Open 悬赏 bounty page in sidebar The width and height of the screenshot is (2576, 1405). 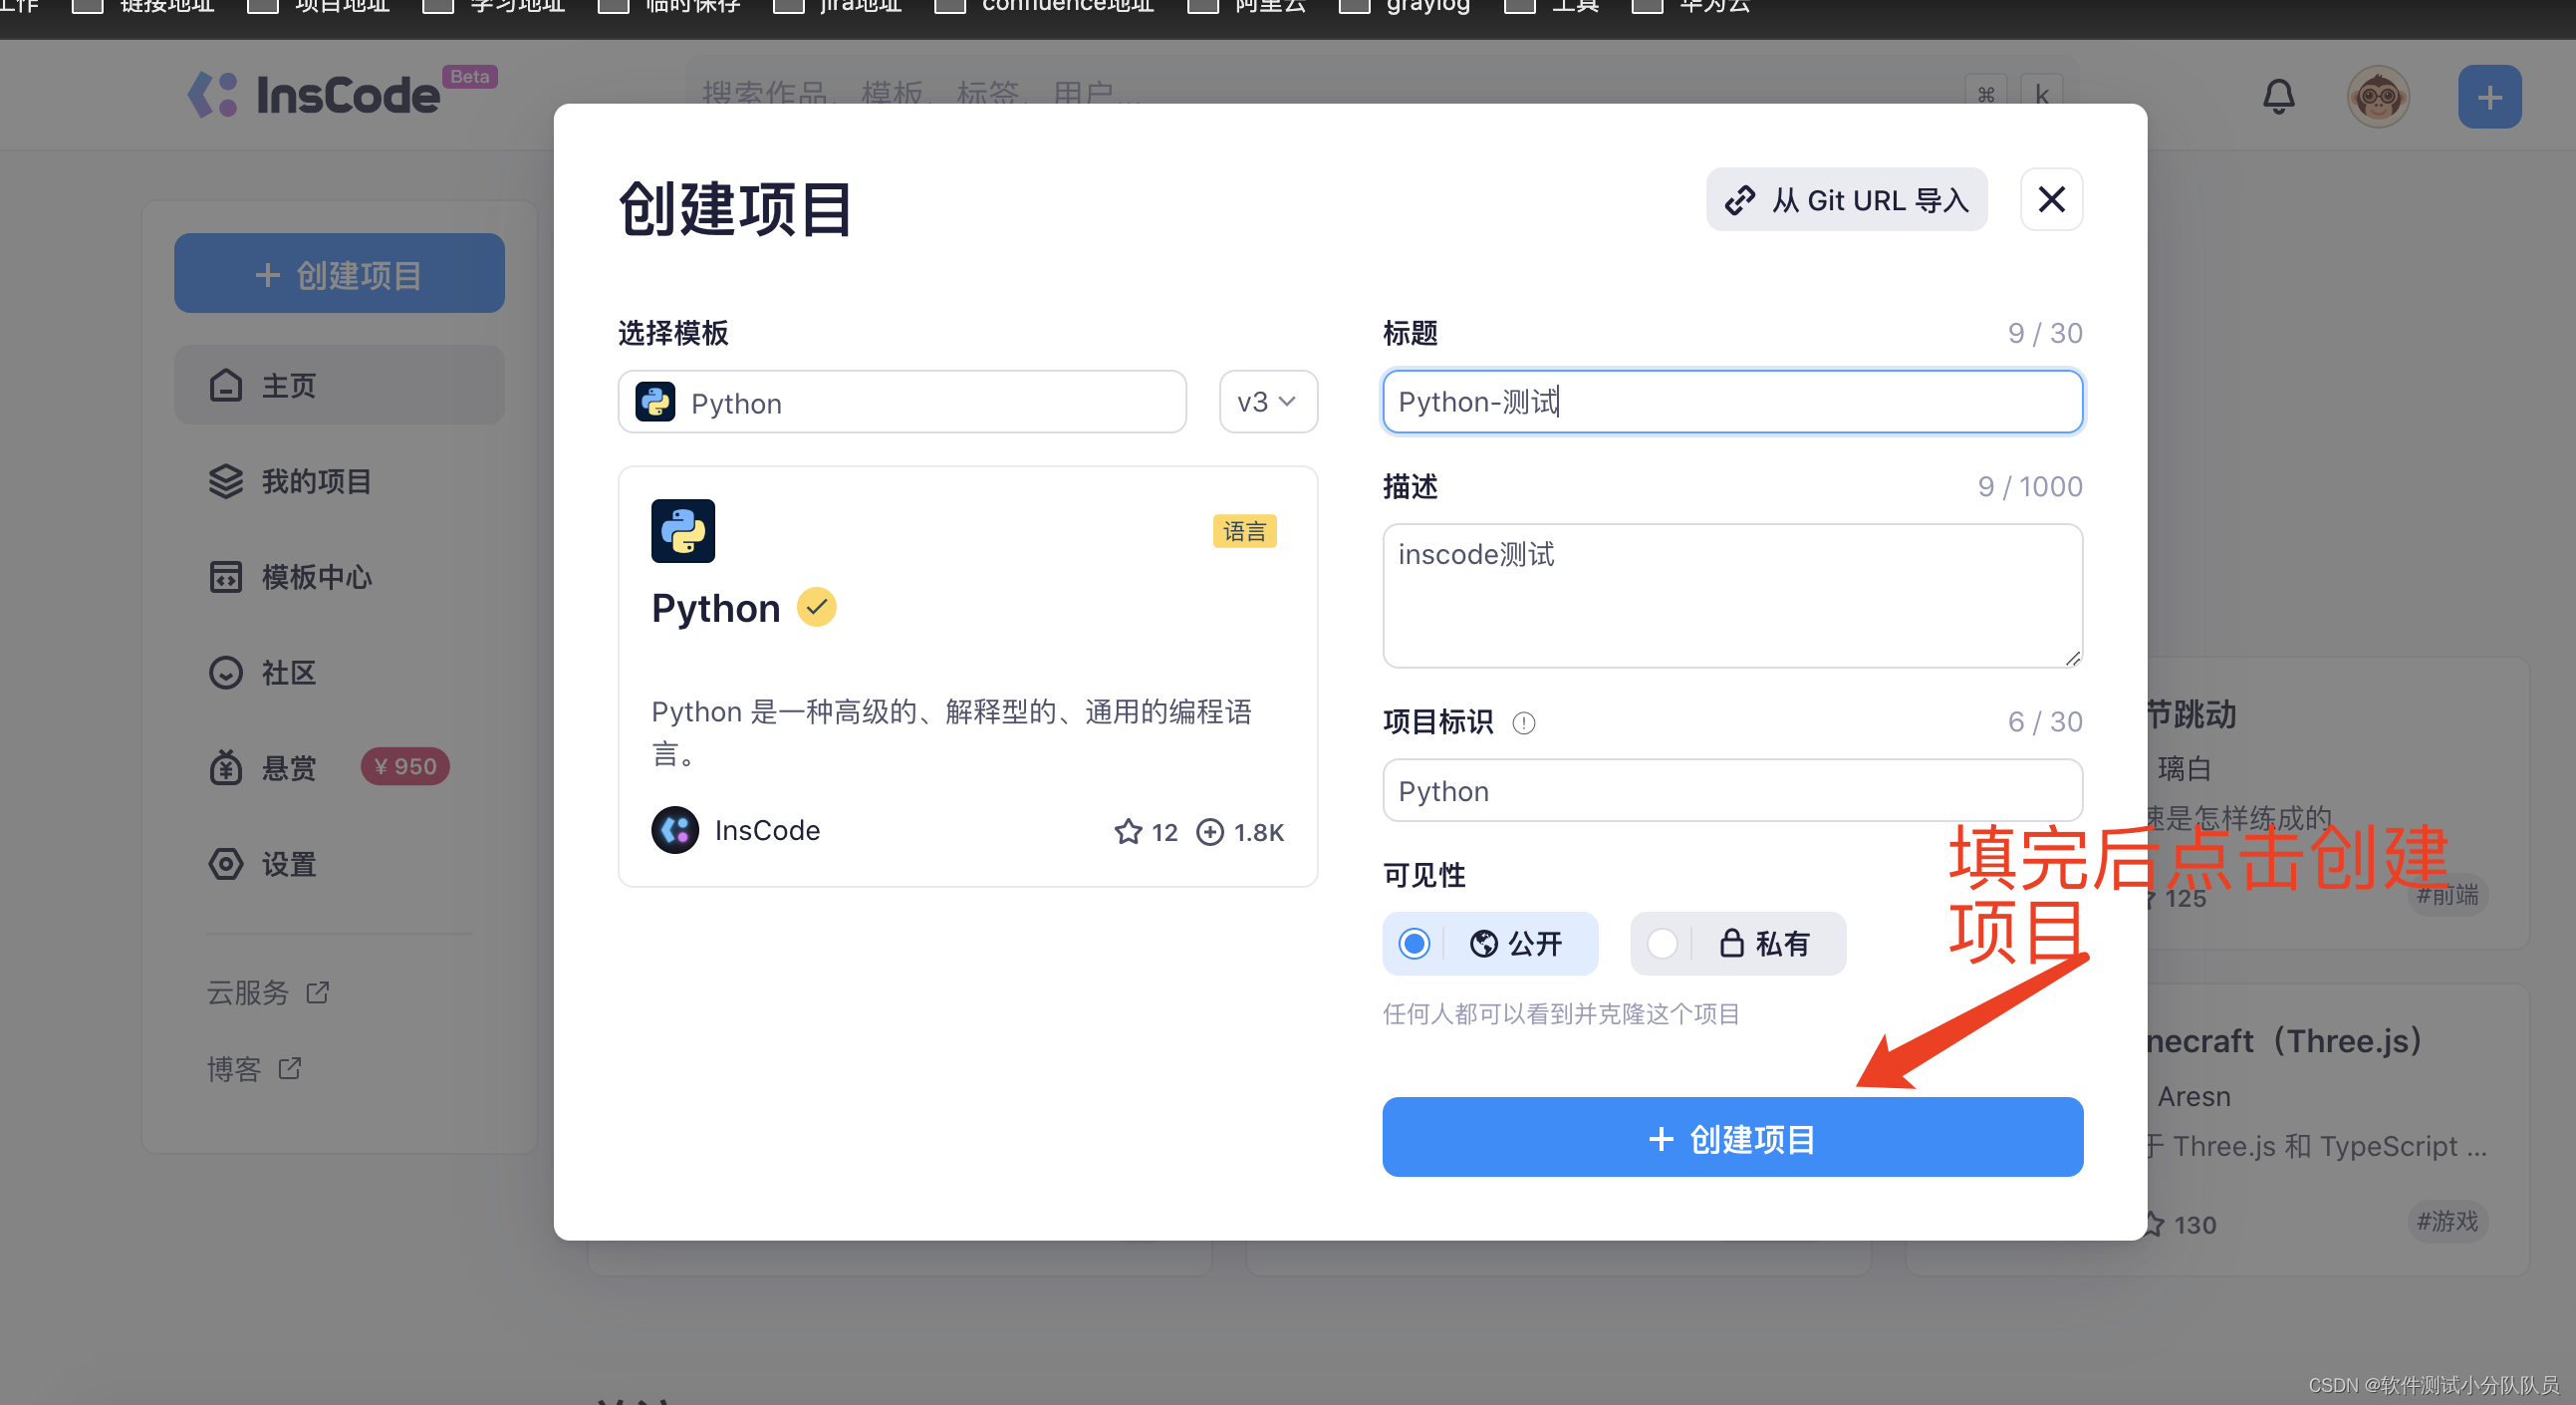pyautogui.click(x=288, y=768)
